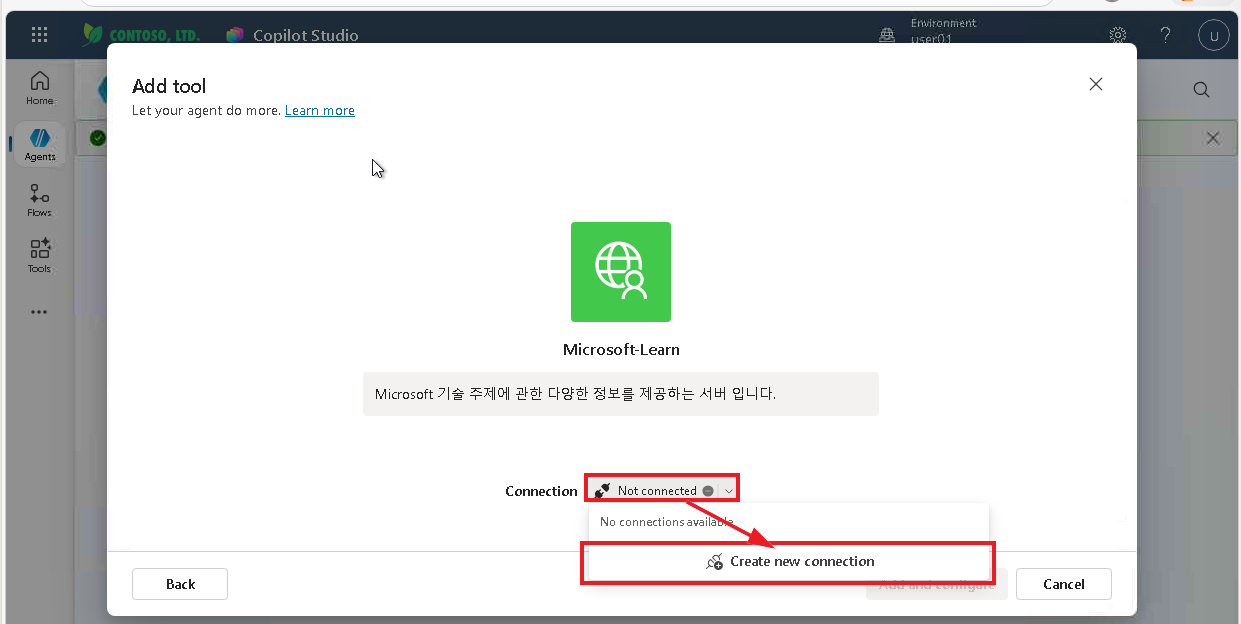Click the Connection label
The image size is (1241, 624).
pos(541,491)
